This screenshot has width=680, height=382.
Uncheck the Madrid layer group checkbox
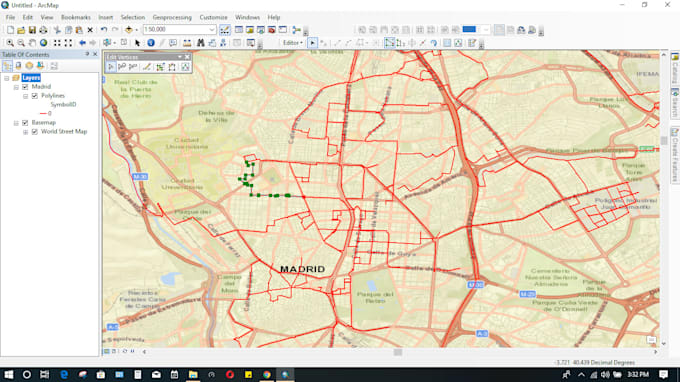click(x=25, y=87)
